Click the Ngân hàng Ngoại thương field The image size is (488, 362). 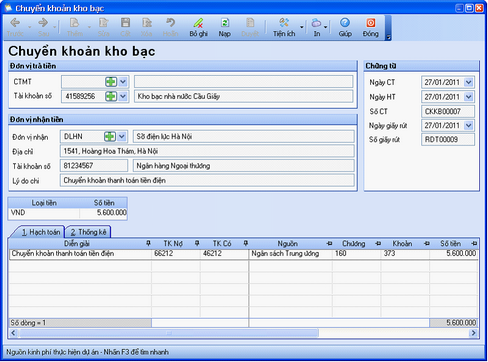[x=244, y=166]
